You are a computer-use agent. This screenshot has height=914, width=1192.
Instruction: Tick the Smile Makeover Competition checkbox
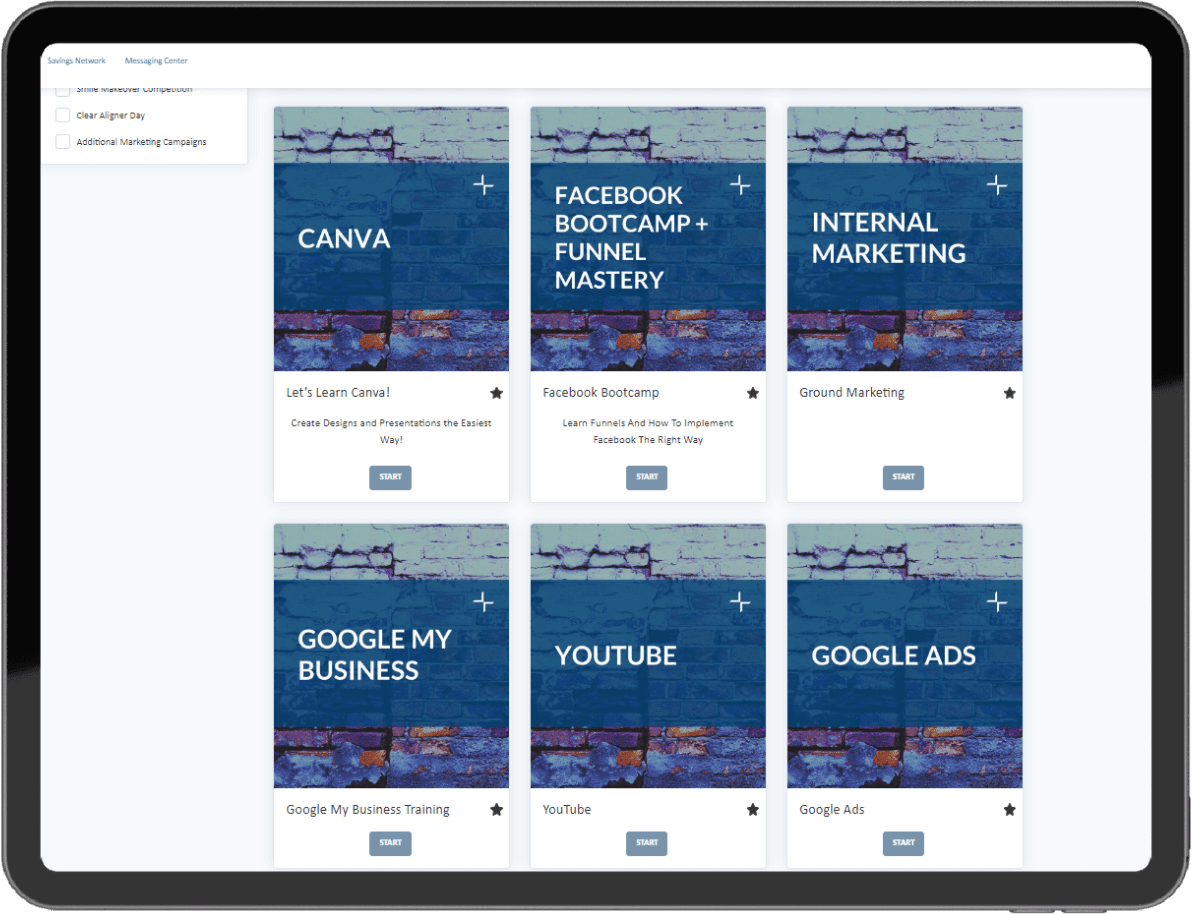coord(63,90)
